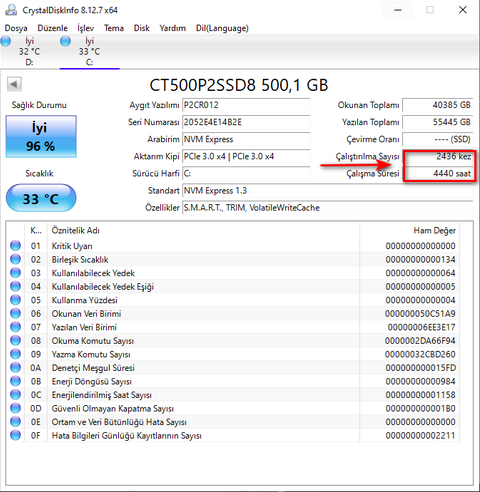Image resolution: width=480 pixels, height=492 pixels.
Task: Click the 33 °C temperature button
Action: (41, 198)
